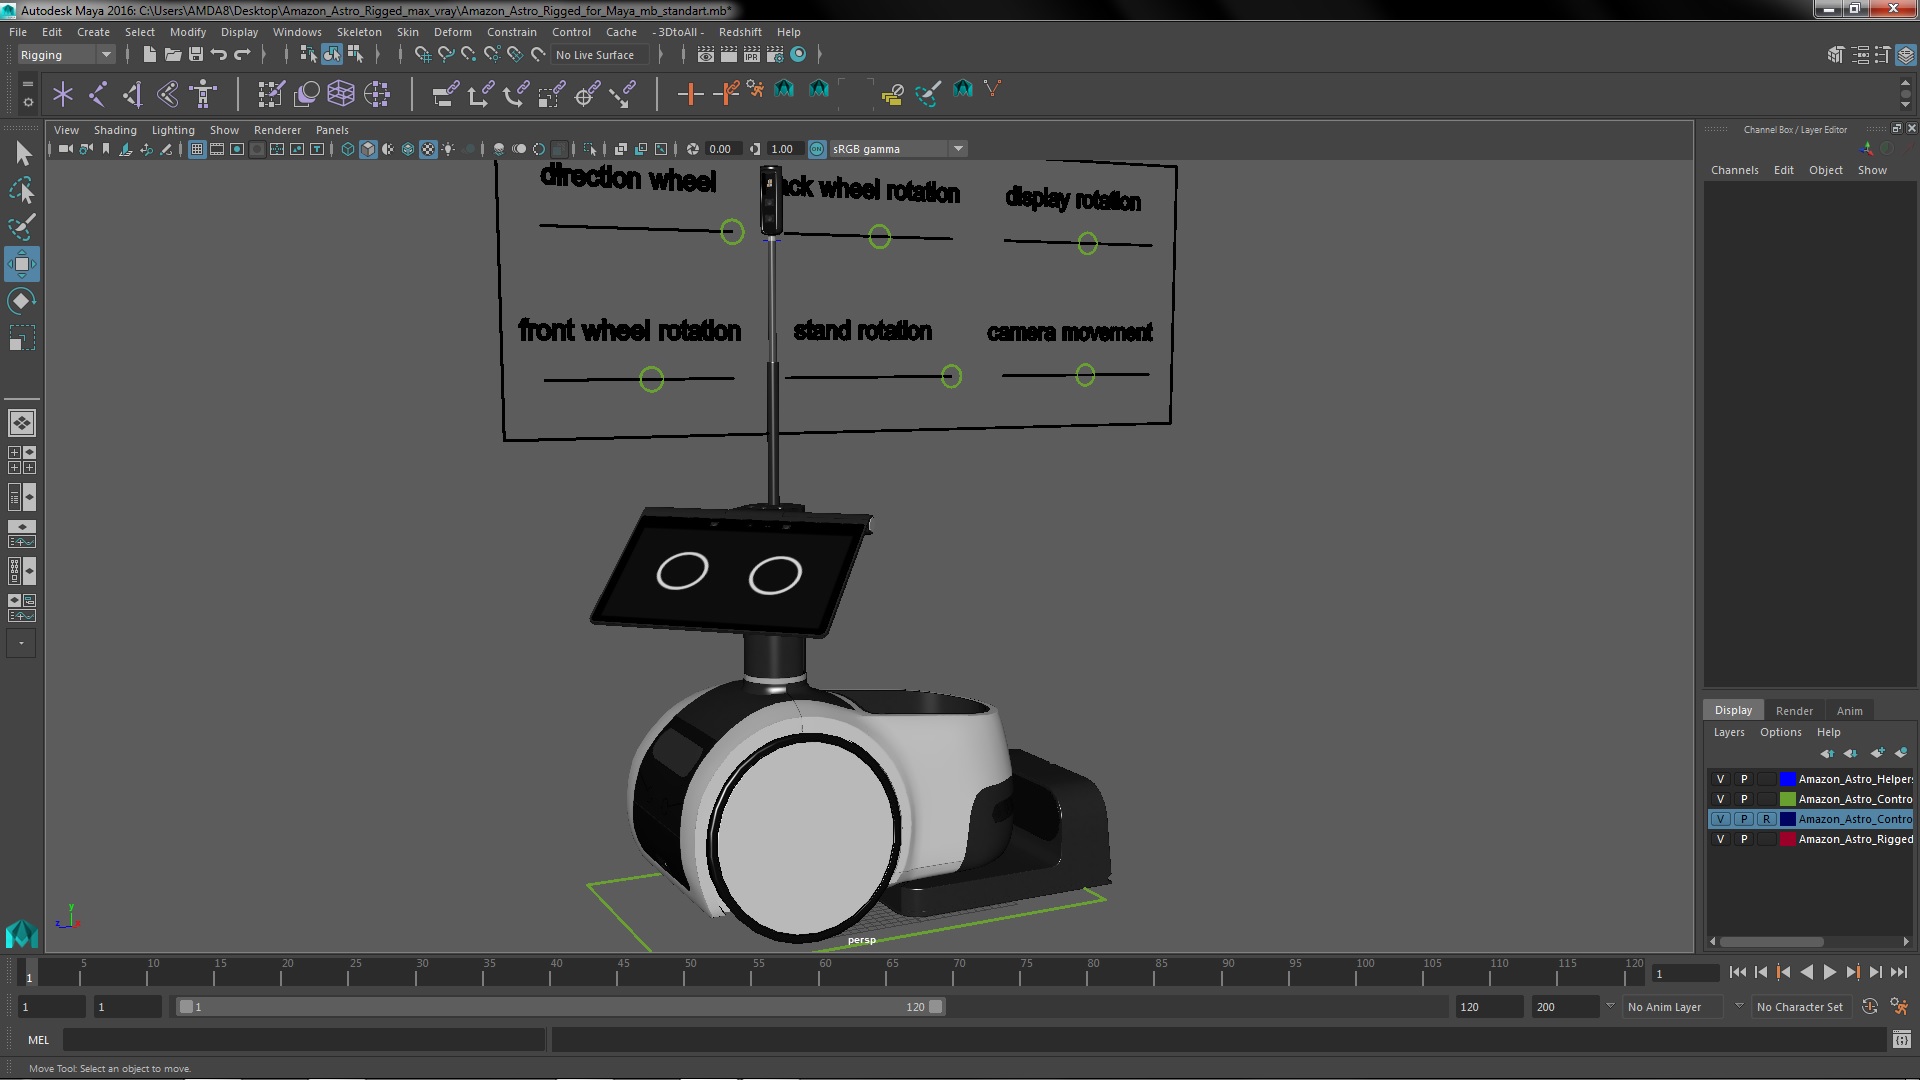Viewport: 1920px width, 1080px height.
Task: Go to the start of playback range
Action: 1737,972
